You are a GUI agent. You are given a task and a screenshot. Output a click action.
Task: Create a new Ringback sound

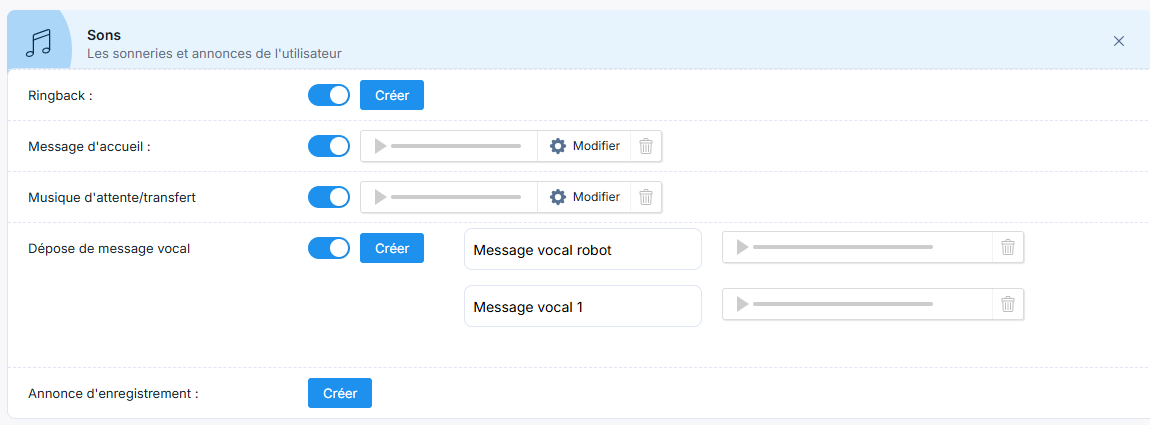point(392,95)
